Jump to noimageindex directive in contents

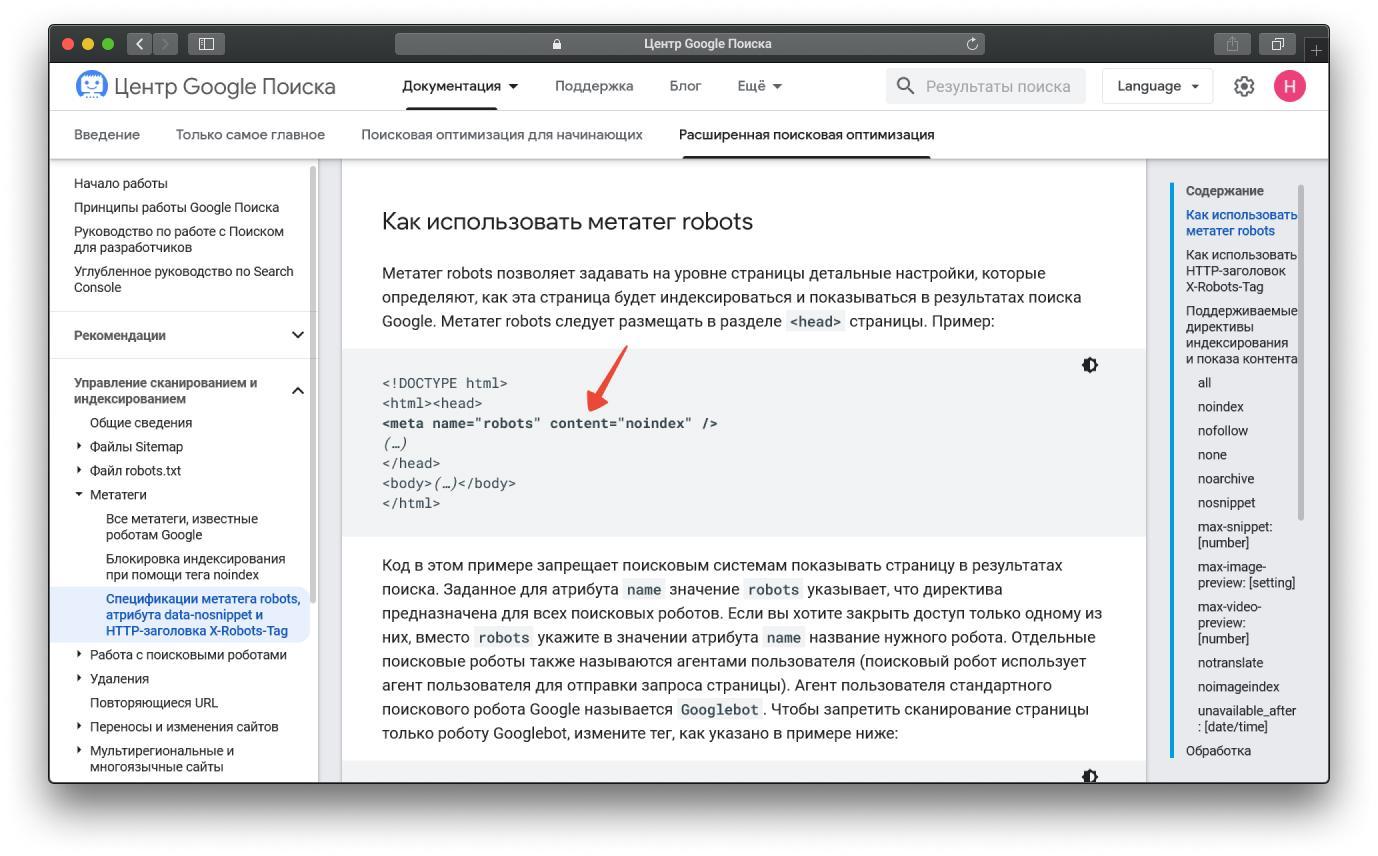coord(1238,687)
